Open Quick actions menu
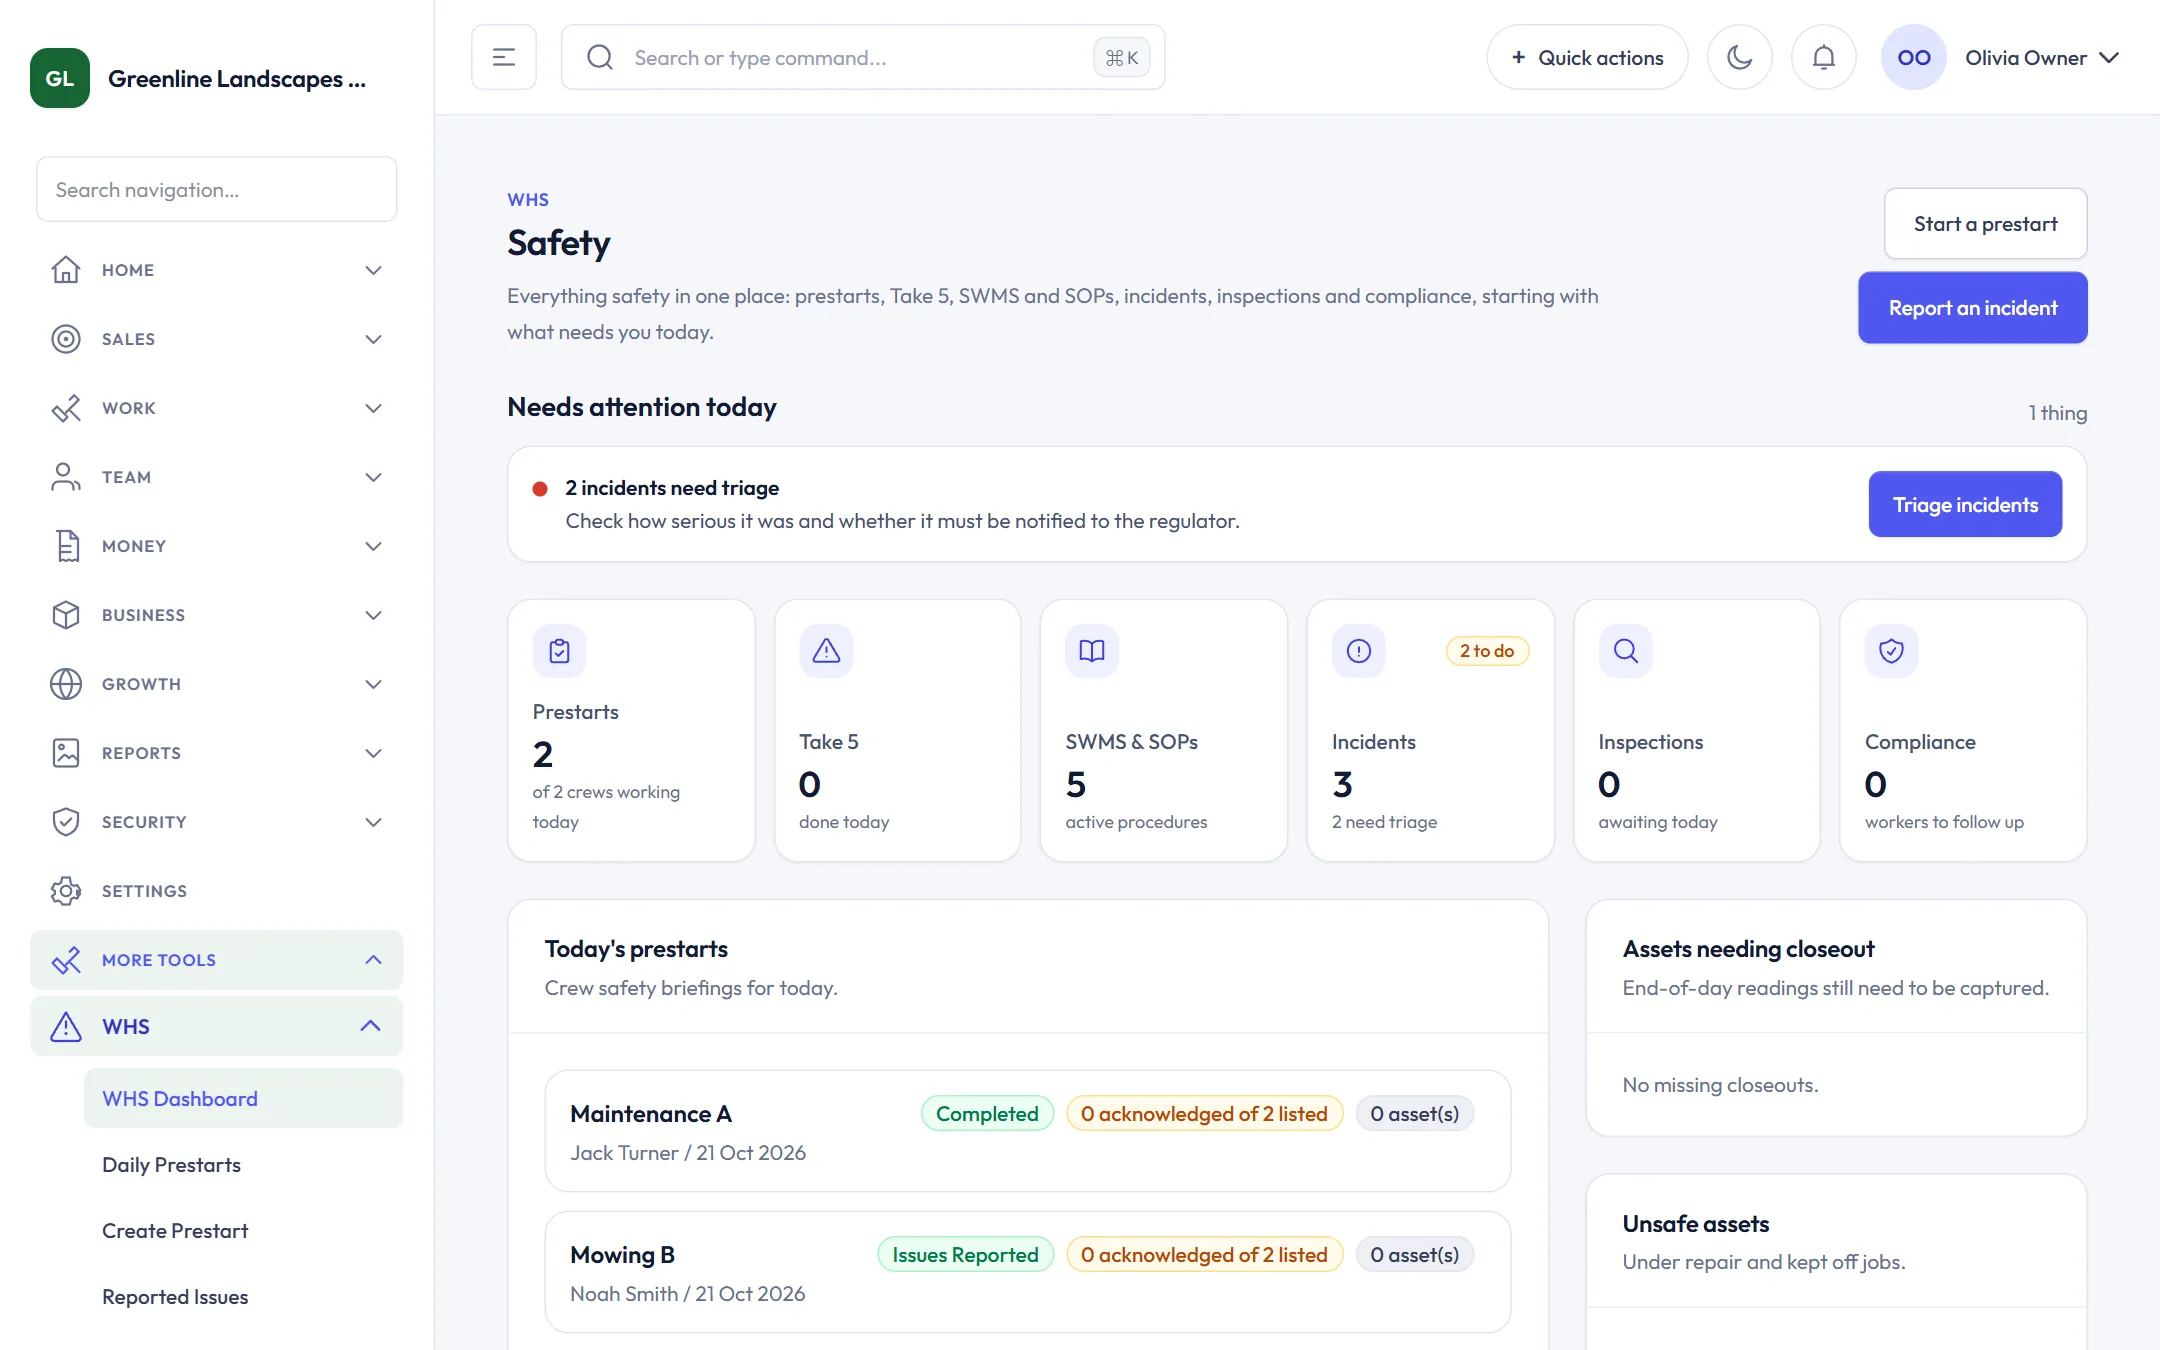 (1587, 57)
